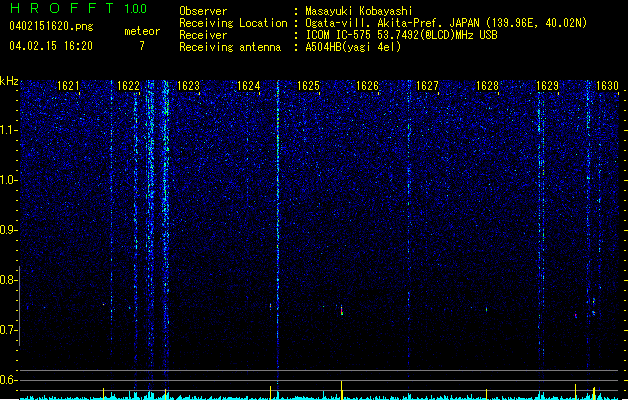
Task: Click the 0.6 kHz axis label
Action: [x=8, y=380]
